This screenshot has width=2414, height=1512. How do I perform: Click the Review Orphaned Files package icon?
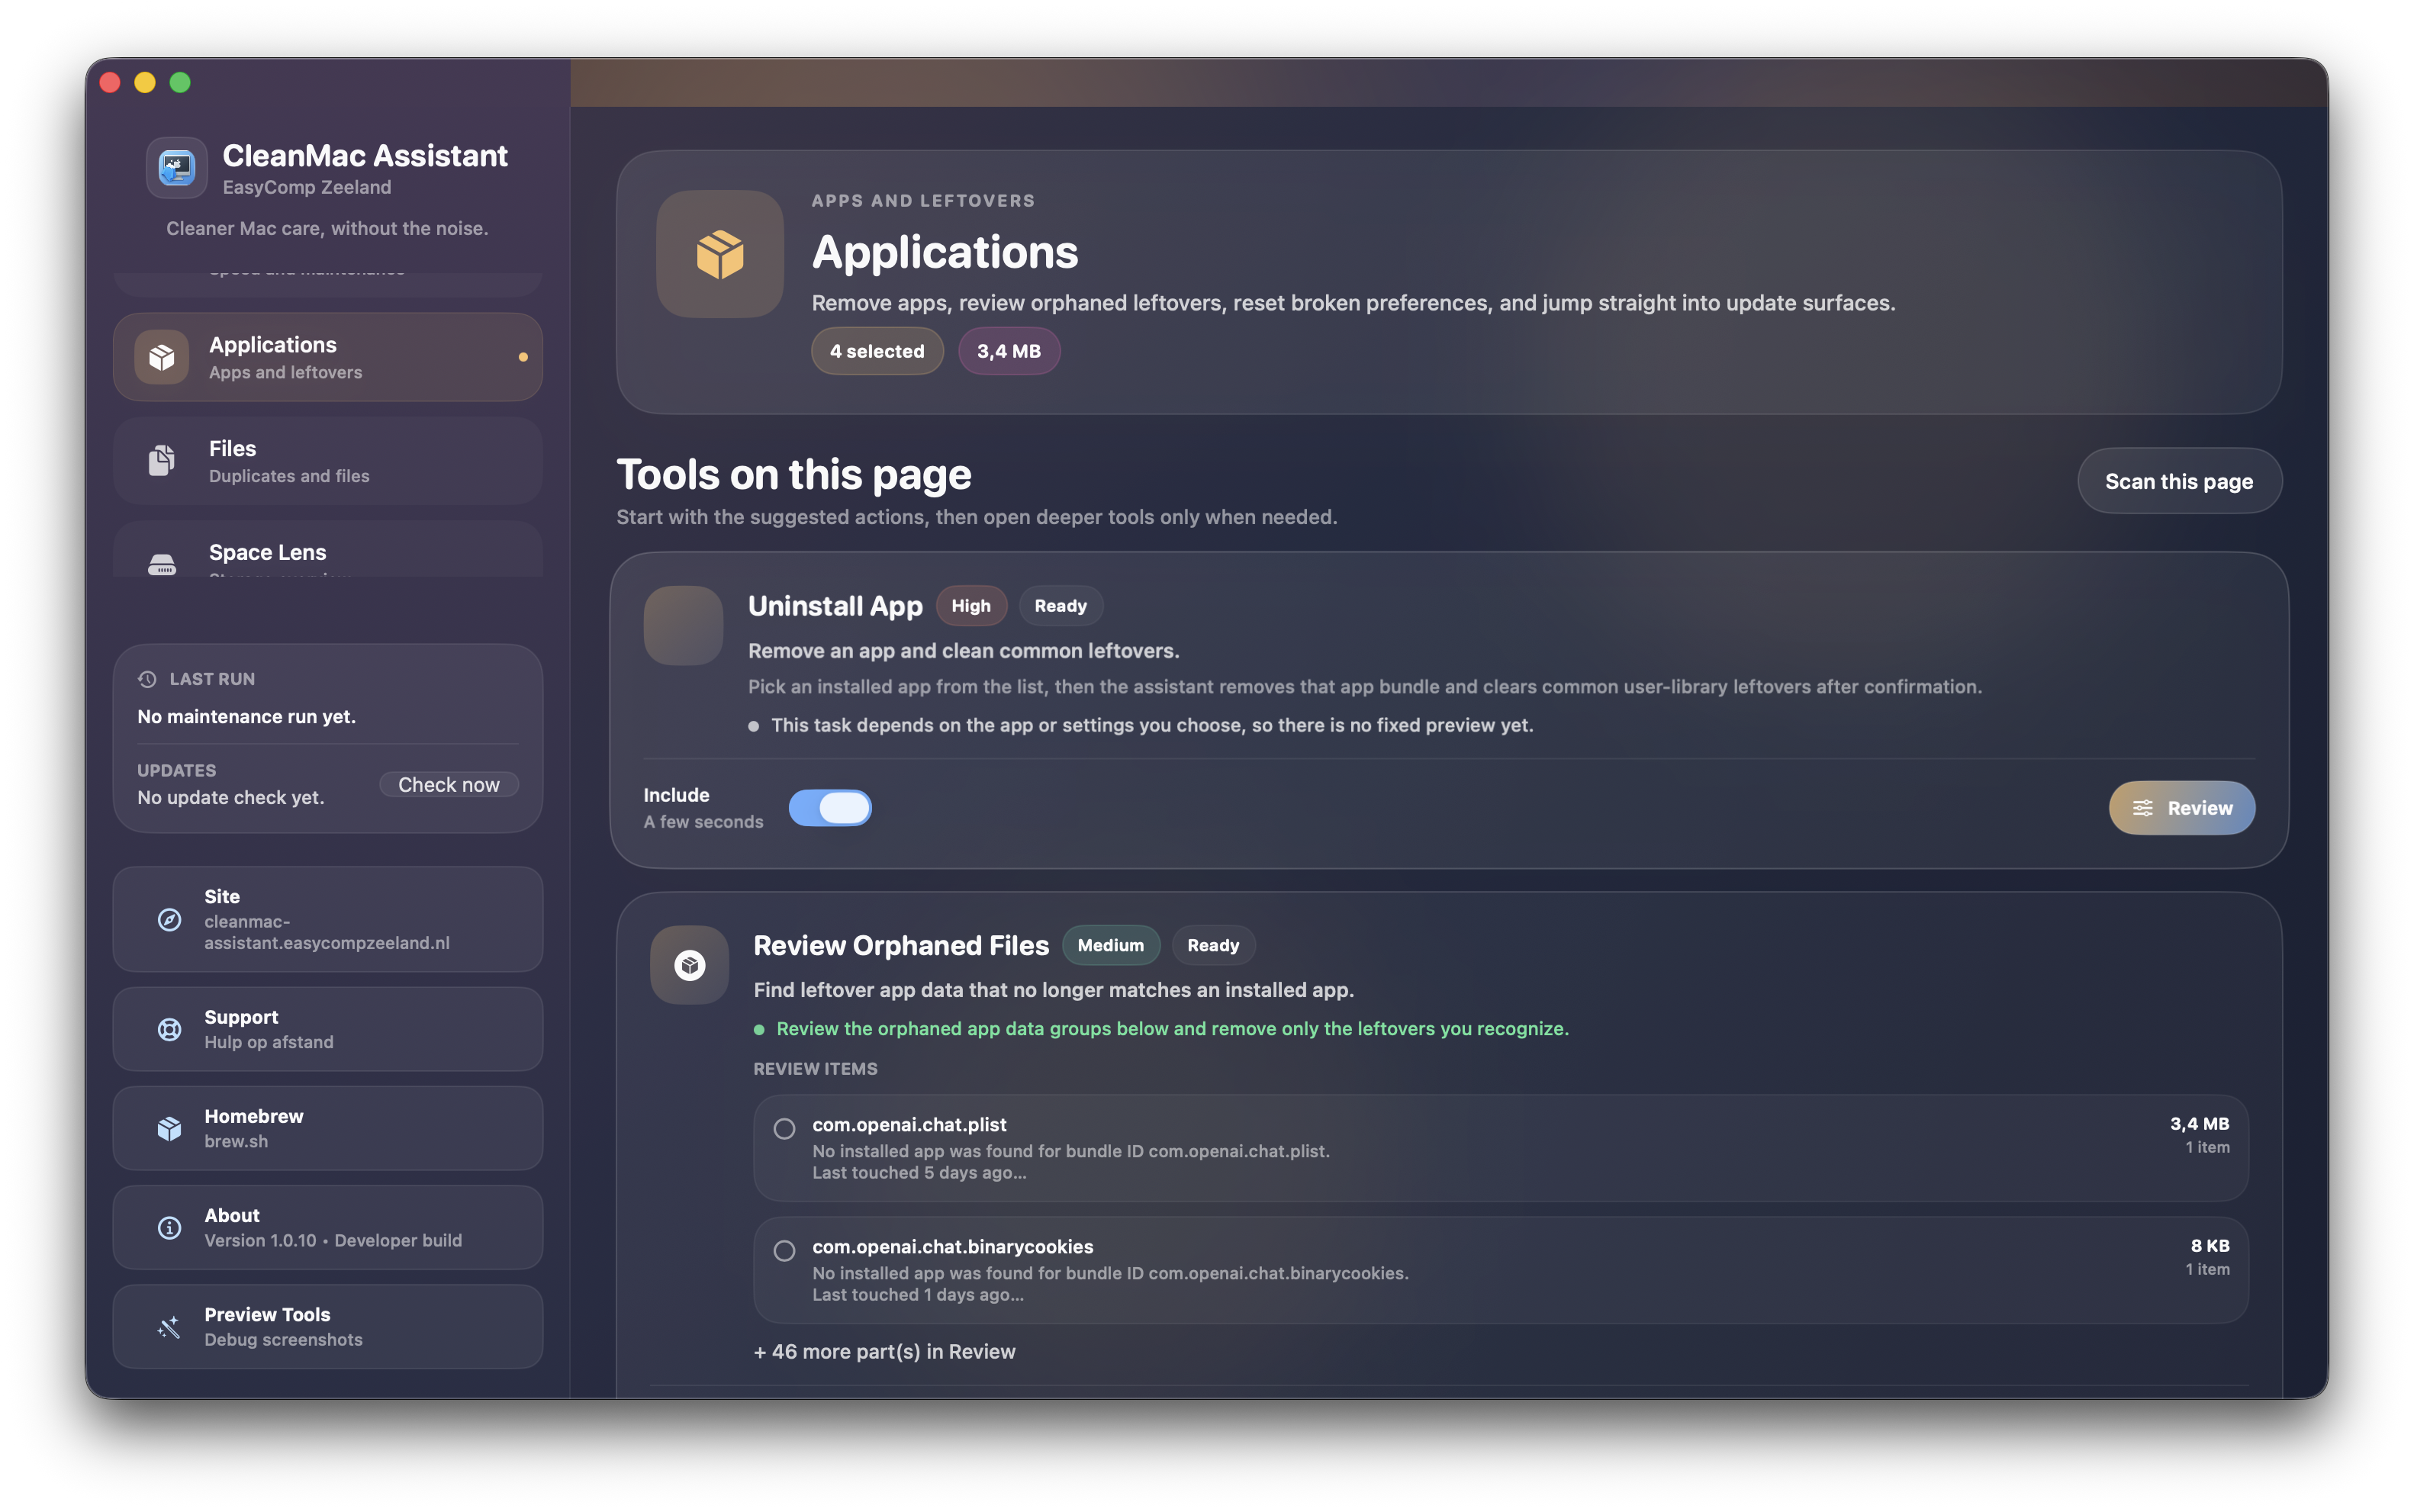pyautogui.click(x=689, y=964)
